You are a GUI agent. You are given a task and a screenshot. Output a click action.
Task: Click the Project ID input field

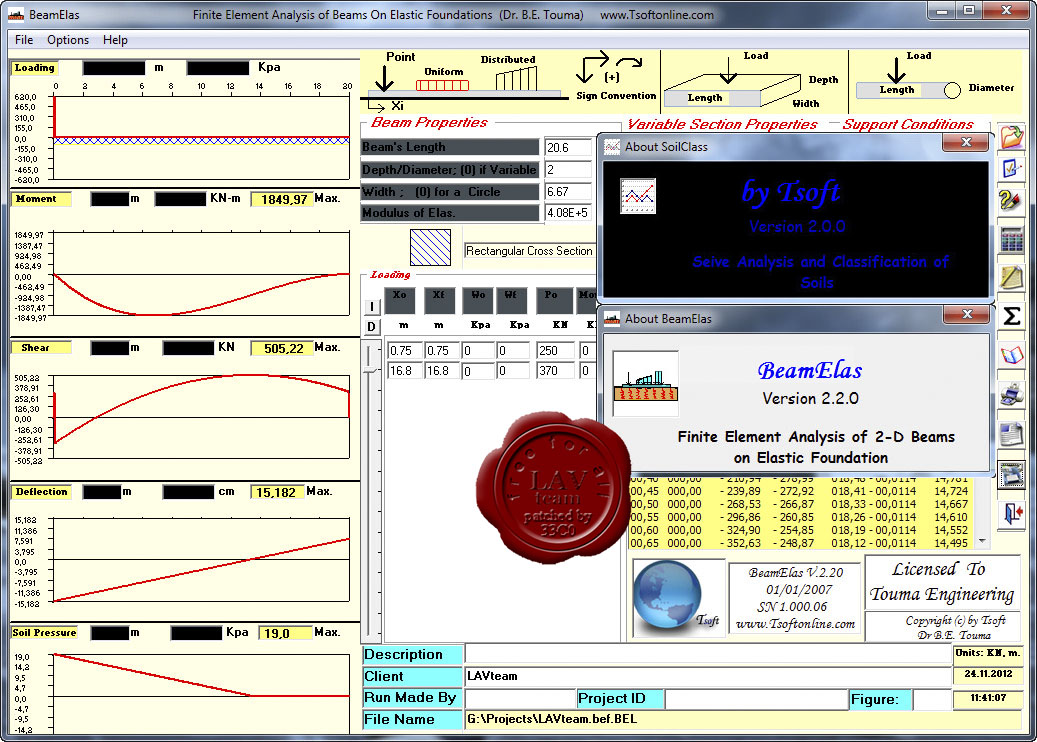(x=757, y=699)
